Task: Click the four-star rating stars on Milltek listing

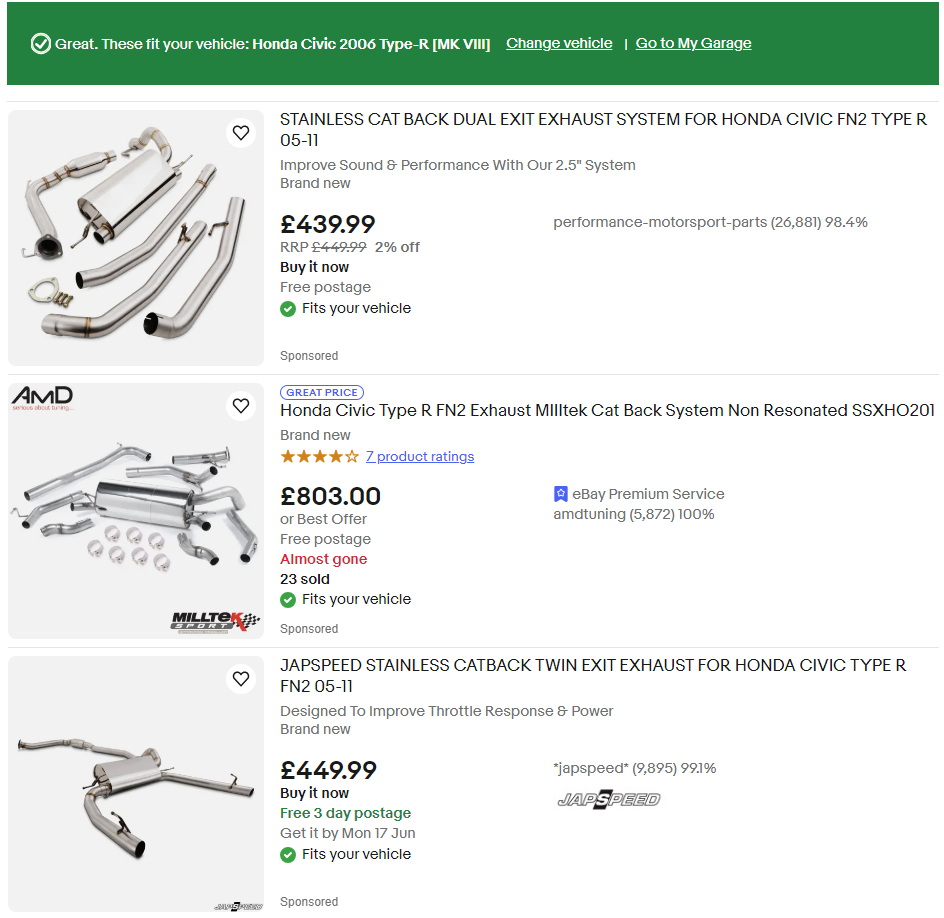Action: pyautogui.click(x=319, y=457)
